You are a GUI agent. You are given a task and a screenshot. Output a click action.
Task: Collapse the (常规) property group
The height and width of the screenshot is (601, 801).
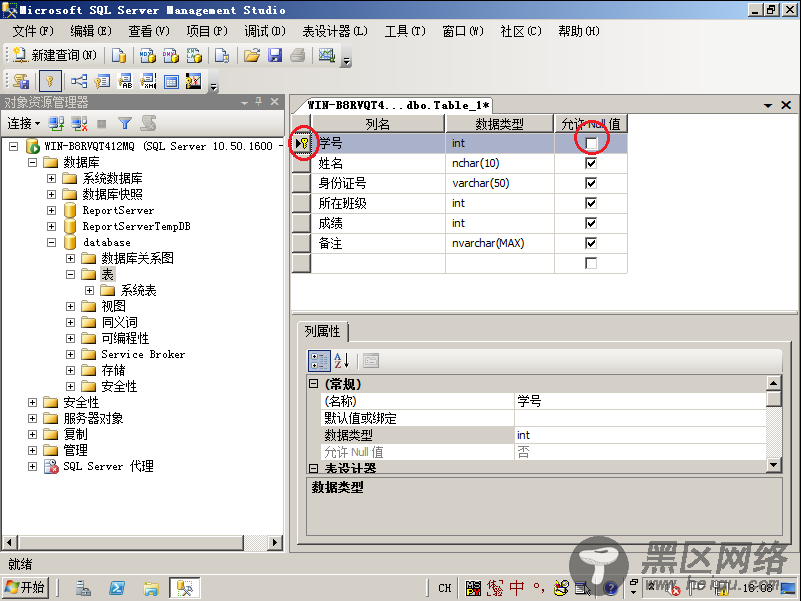tap(314, 383)
